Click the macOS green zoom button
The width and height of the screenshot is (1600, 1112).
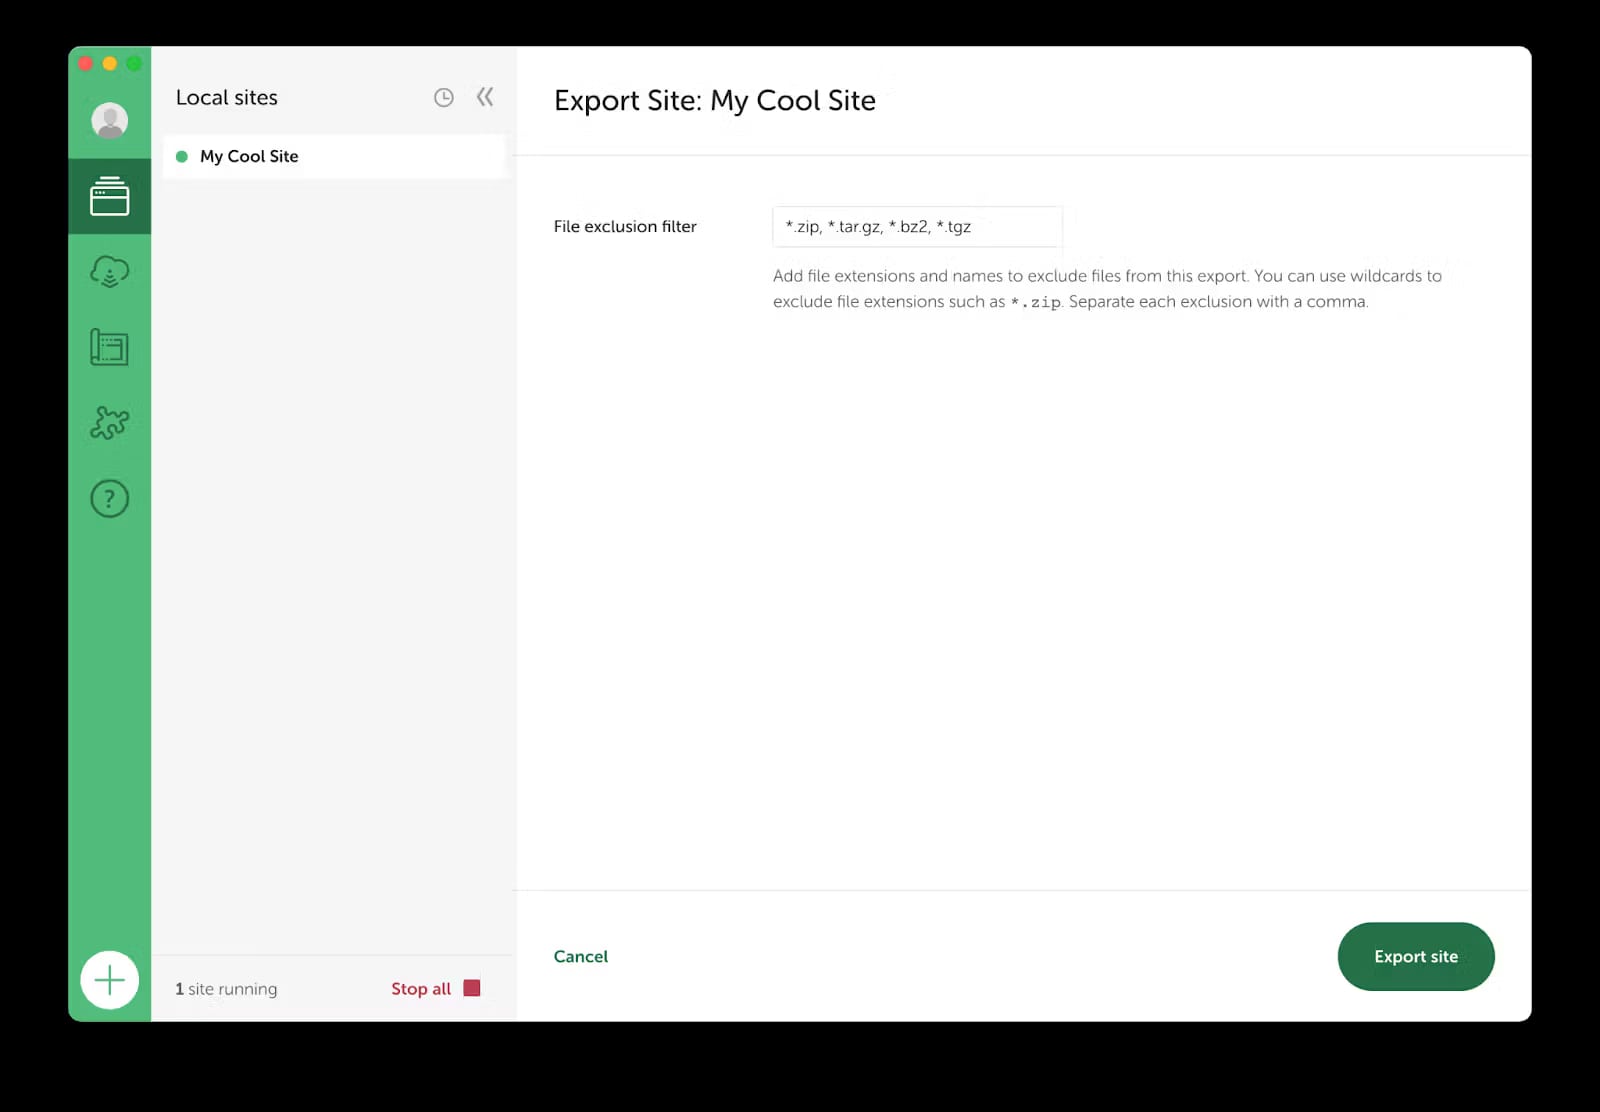(135, 62)
